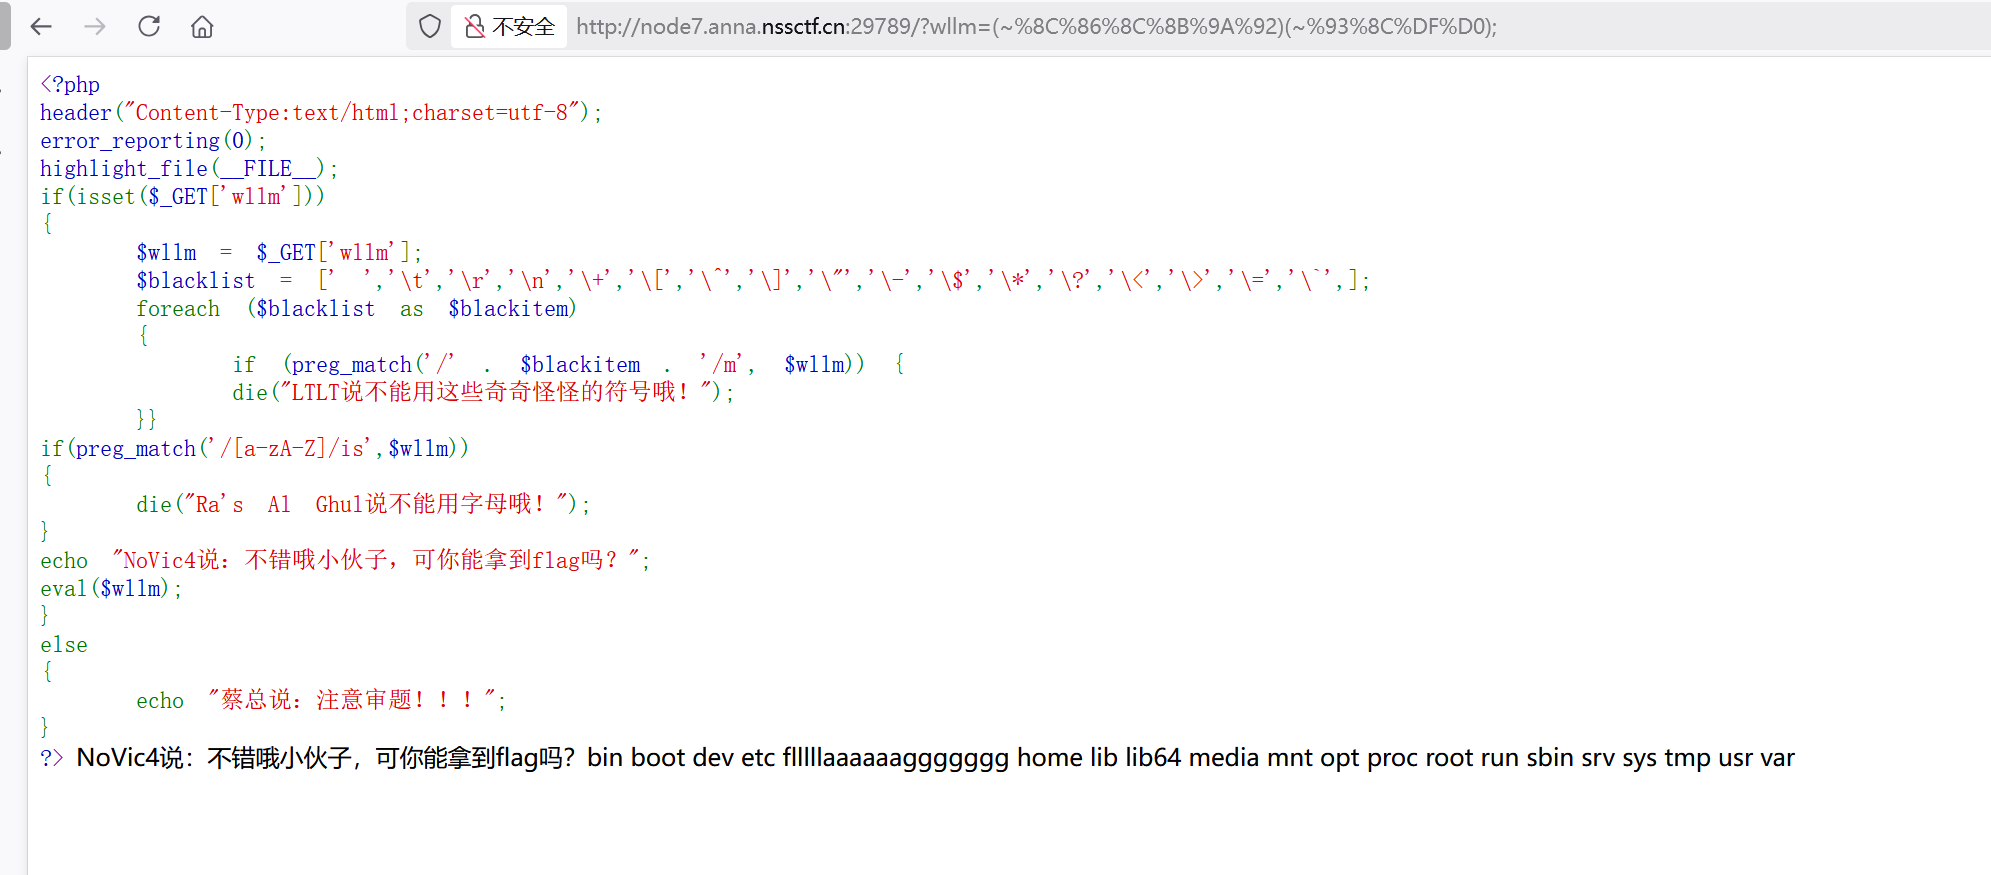Focus the address bar URL field
The height and width of the screenshot is (875, 1991).
click(1036, 26)
